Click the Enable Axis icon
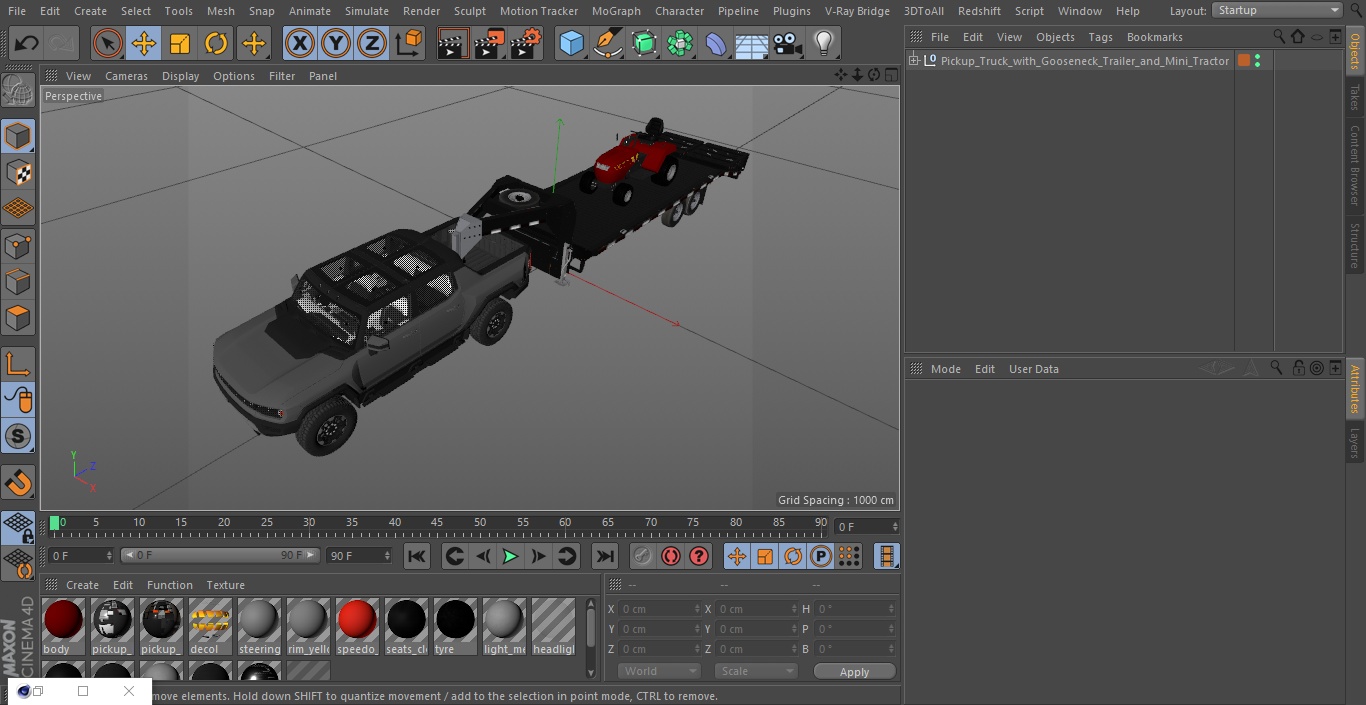The height and width of the screenshot is (705, 1366). click(18, 364)
